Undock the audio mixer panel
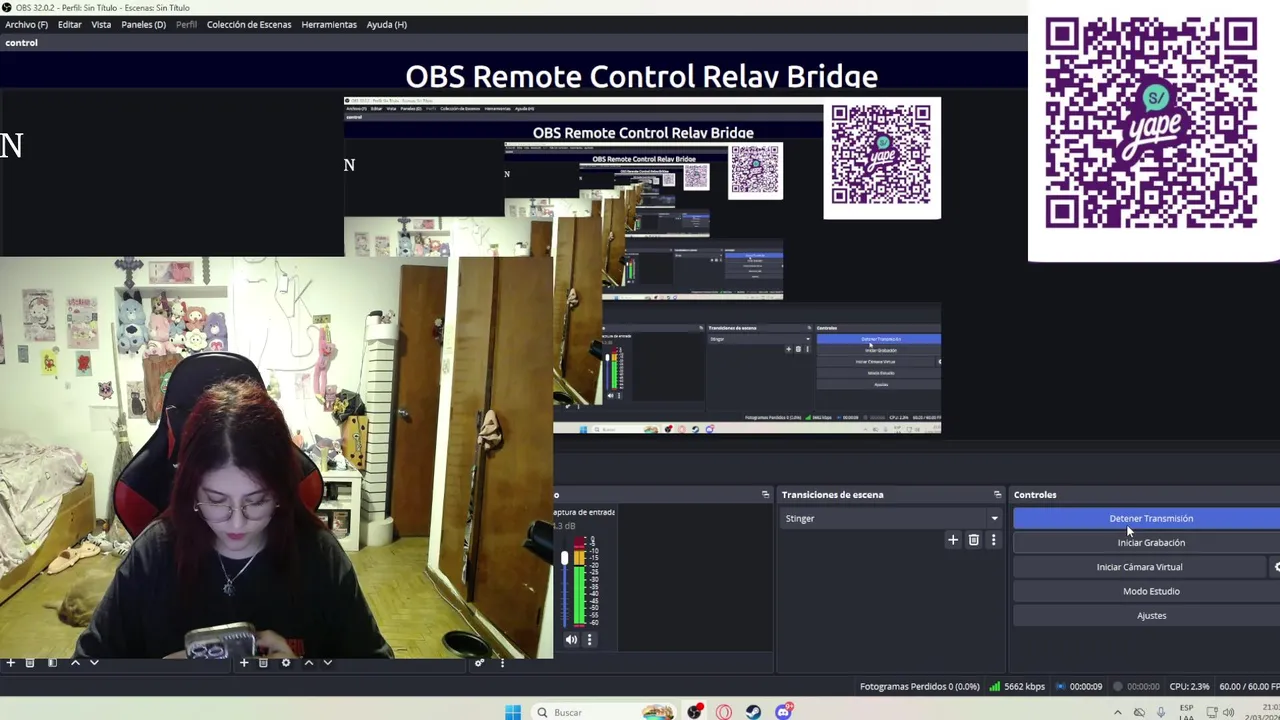The image size is (1280, 720). (x=766, y=494)
